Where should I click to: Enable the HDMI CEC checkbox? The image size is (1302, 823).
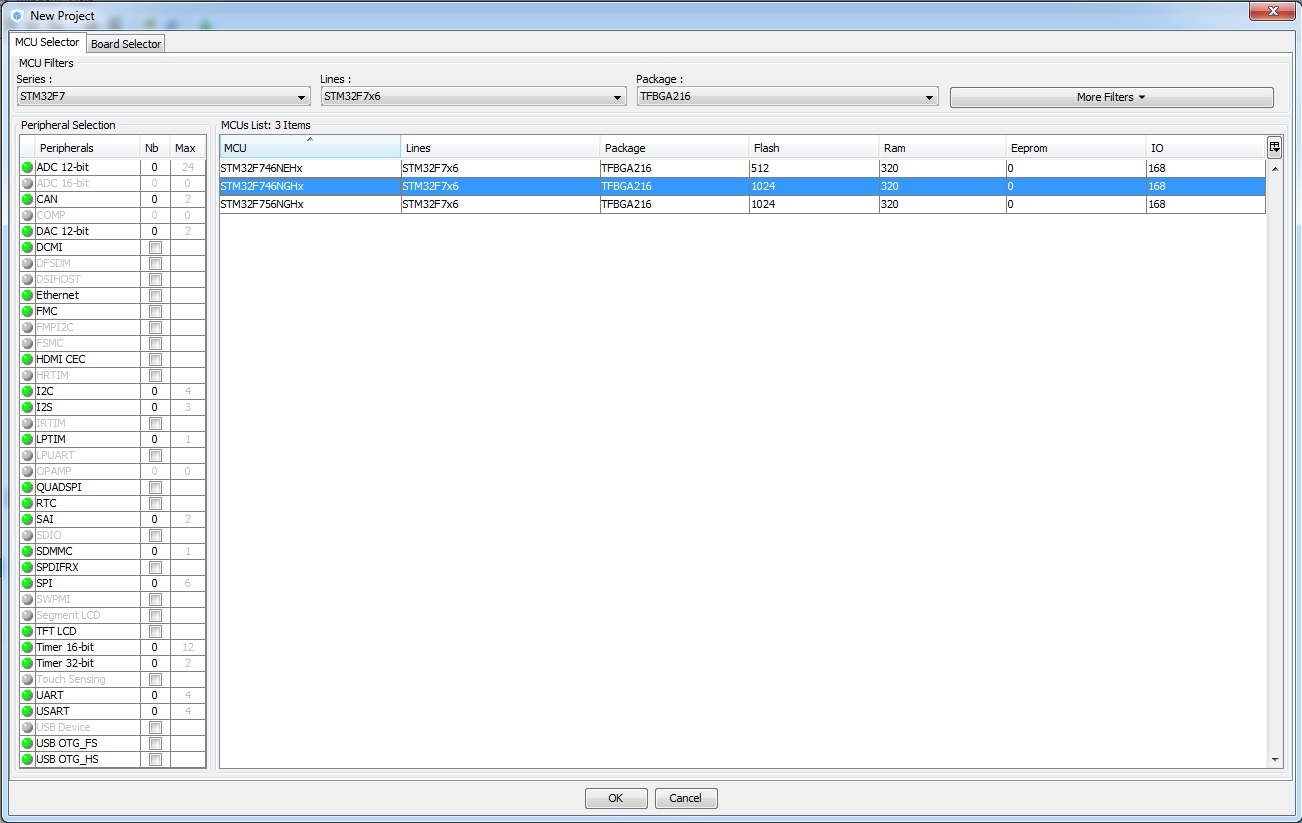click(x=155, y=359)
